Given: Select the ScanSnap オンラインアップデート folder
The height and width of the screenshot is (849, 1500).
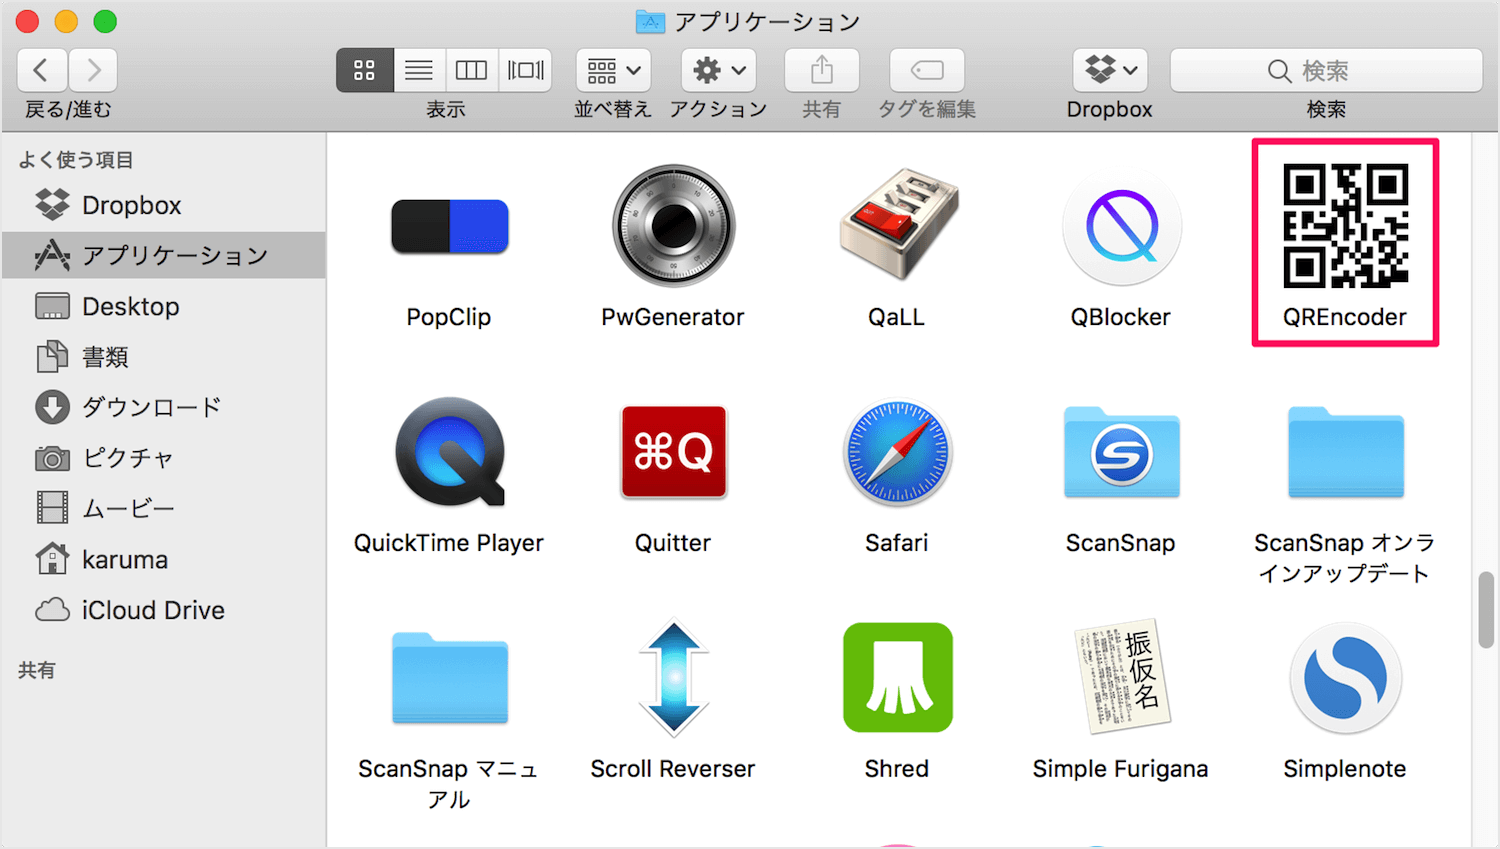Looking at the screenshot, I should point(1345,452).
